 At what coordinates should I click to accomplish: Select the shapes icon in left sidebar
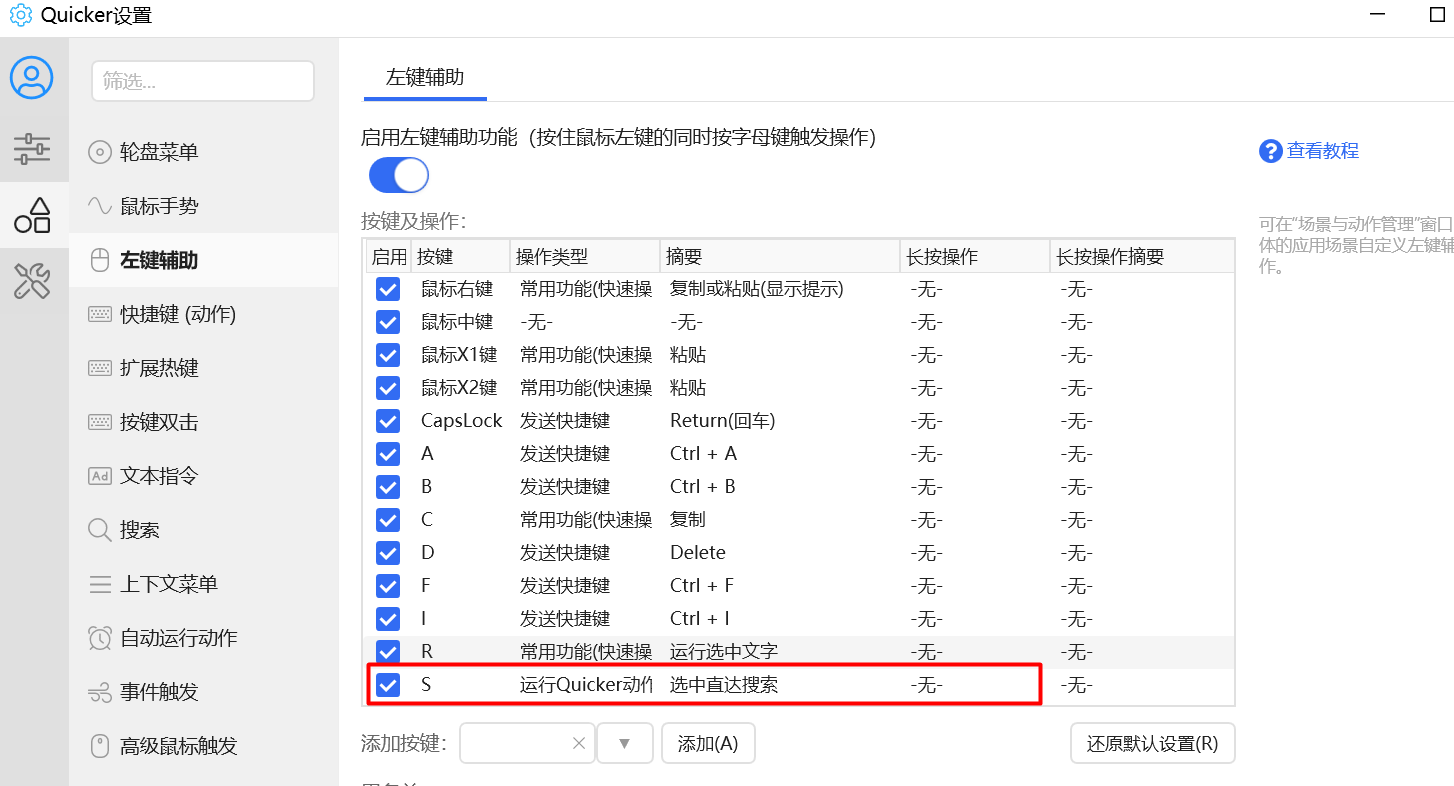point(32,215)
